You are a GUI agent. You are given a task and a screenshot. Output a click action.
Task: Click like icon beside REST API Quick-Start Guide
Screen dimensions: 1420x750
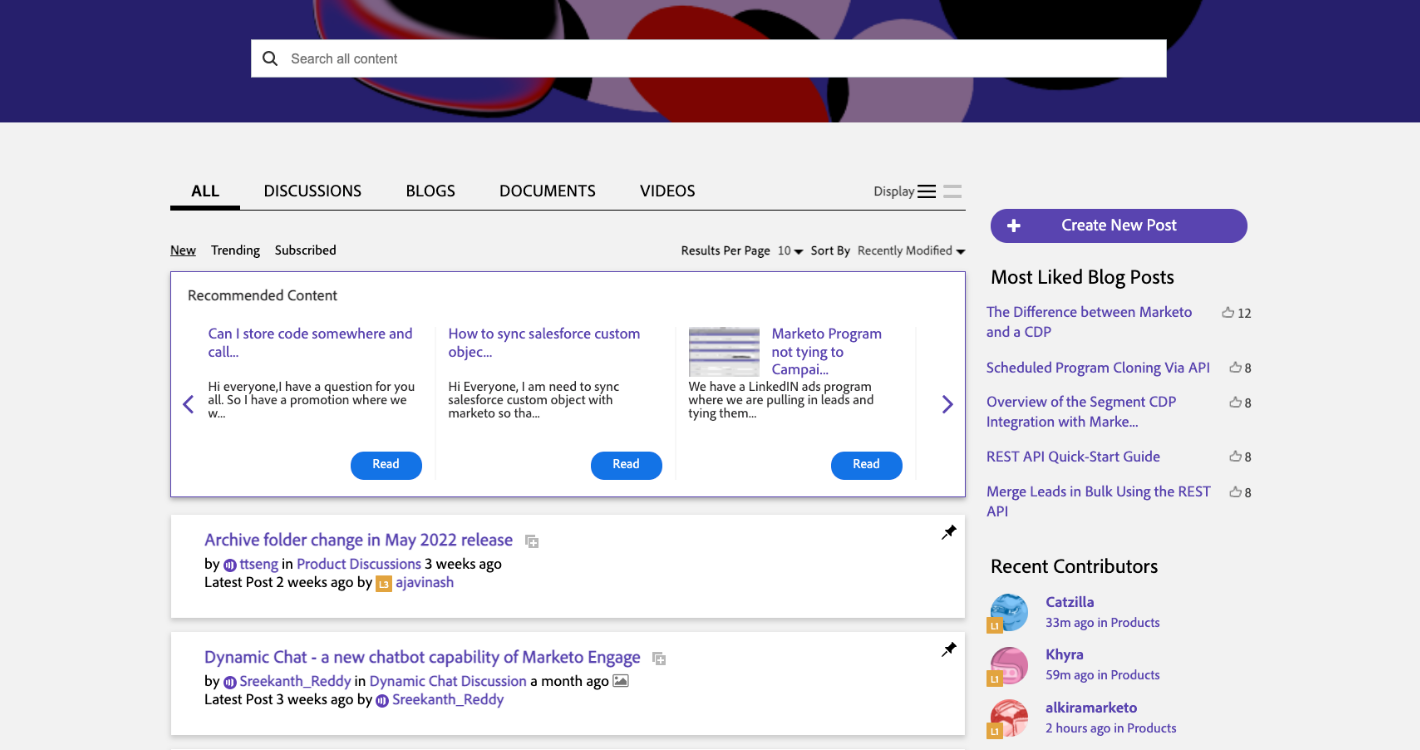(1235, 456)
